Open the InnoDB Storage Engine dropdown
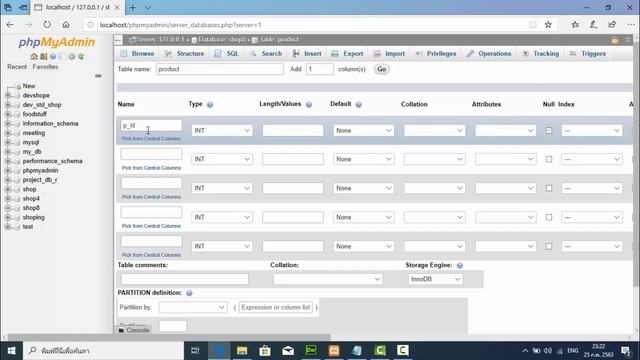The width and height of the screenshot is (640, 360). 436,279
